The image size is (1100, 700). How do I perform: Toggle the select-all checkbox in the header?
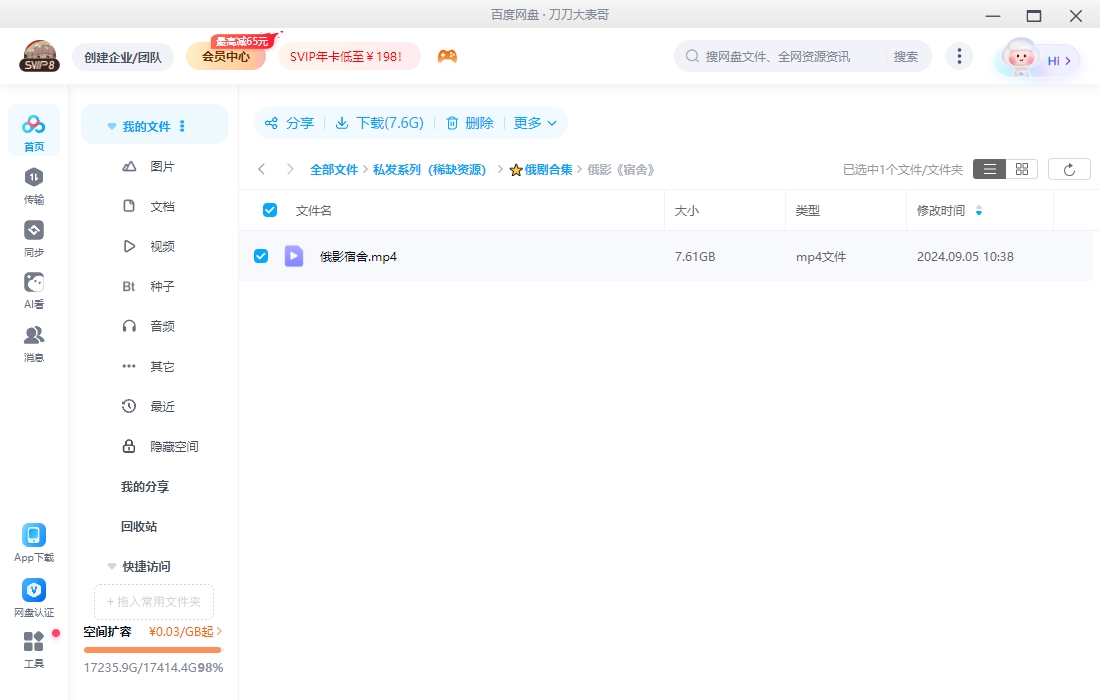pos(269,209)
